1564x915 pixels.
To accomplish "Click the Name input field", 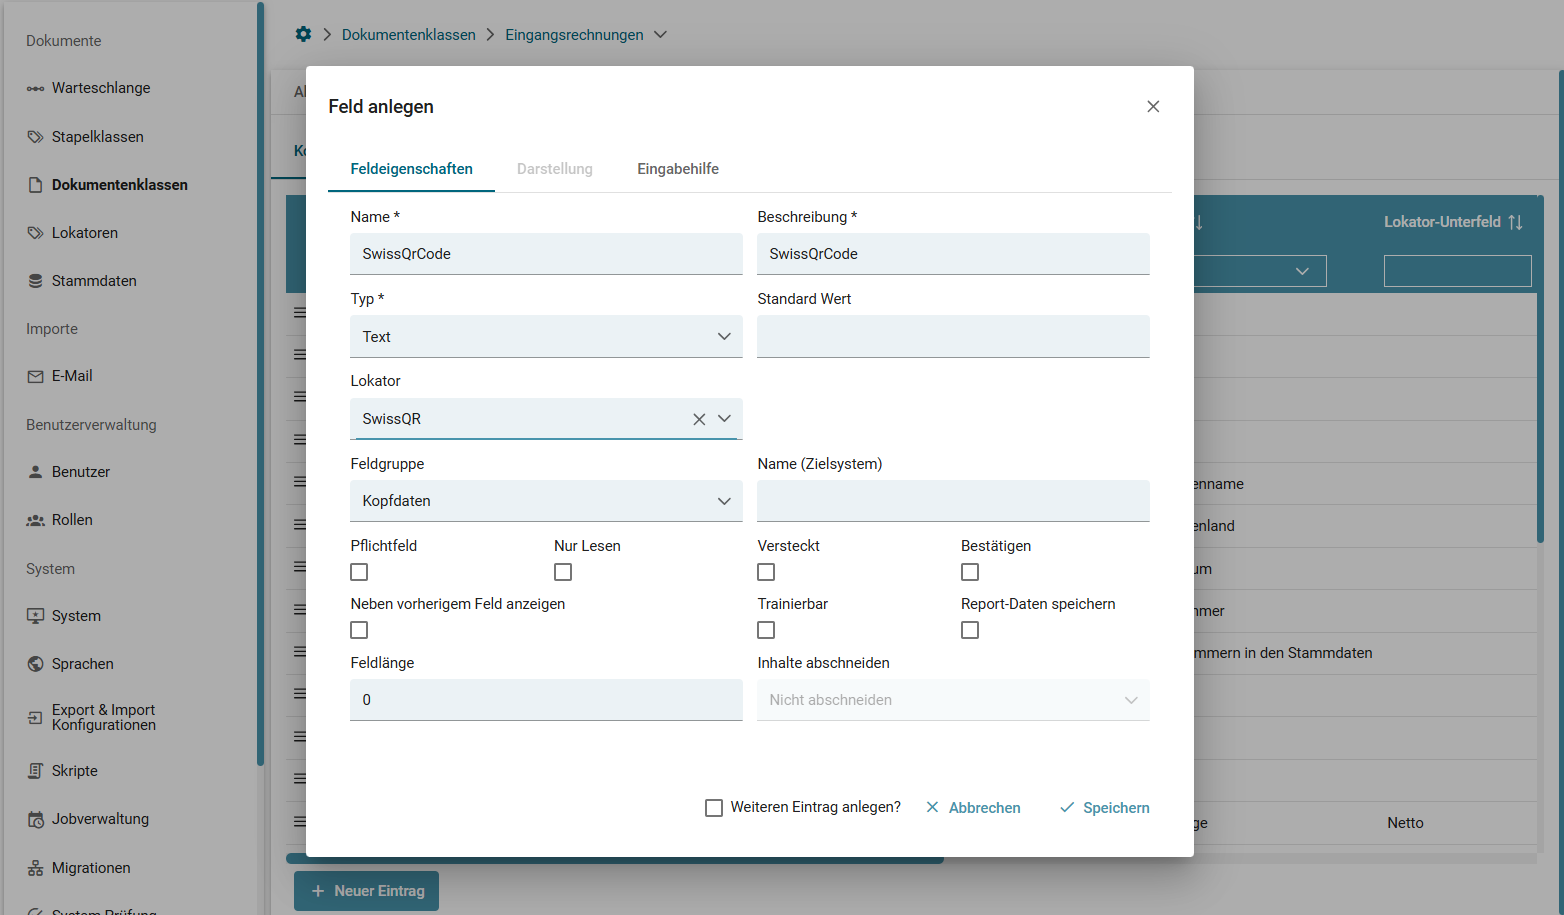I will pos(546,254).
